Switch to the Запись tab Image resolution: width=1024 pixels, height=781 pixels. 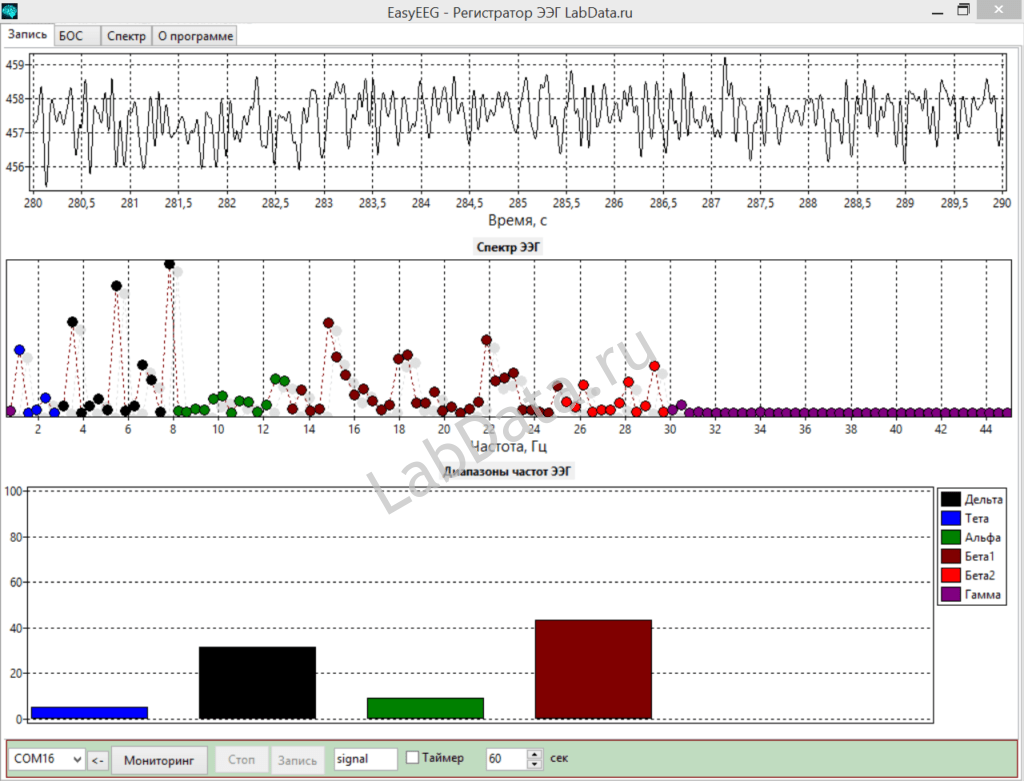pos(27,35)
